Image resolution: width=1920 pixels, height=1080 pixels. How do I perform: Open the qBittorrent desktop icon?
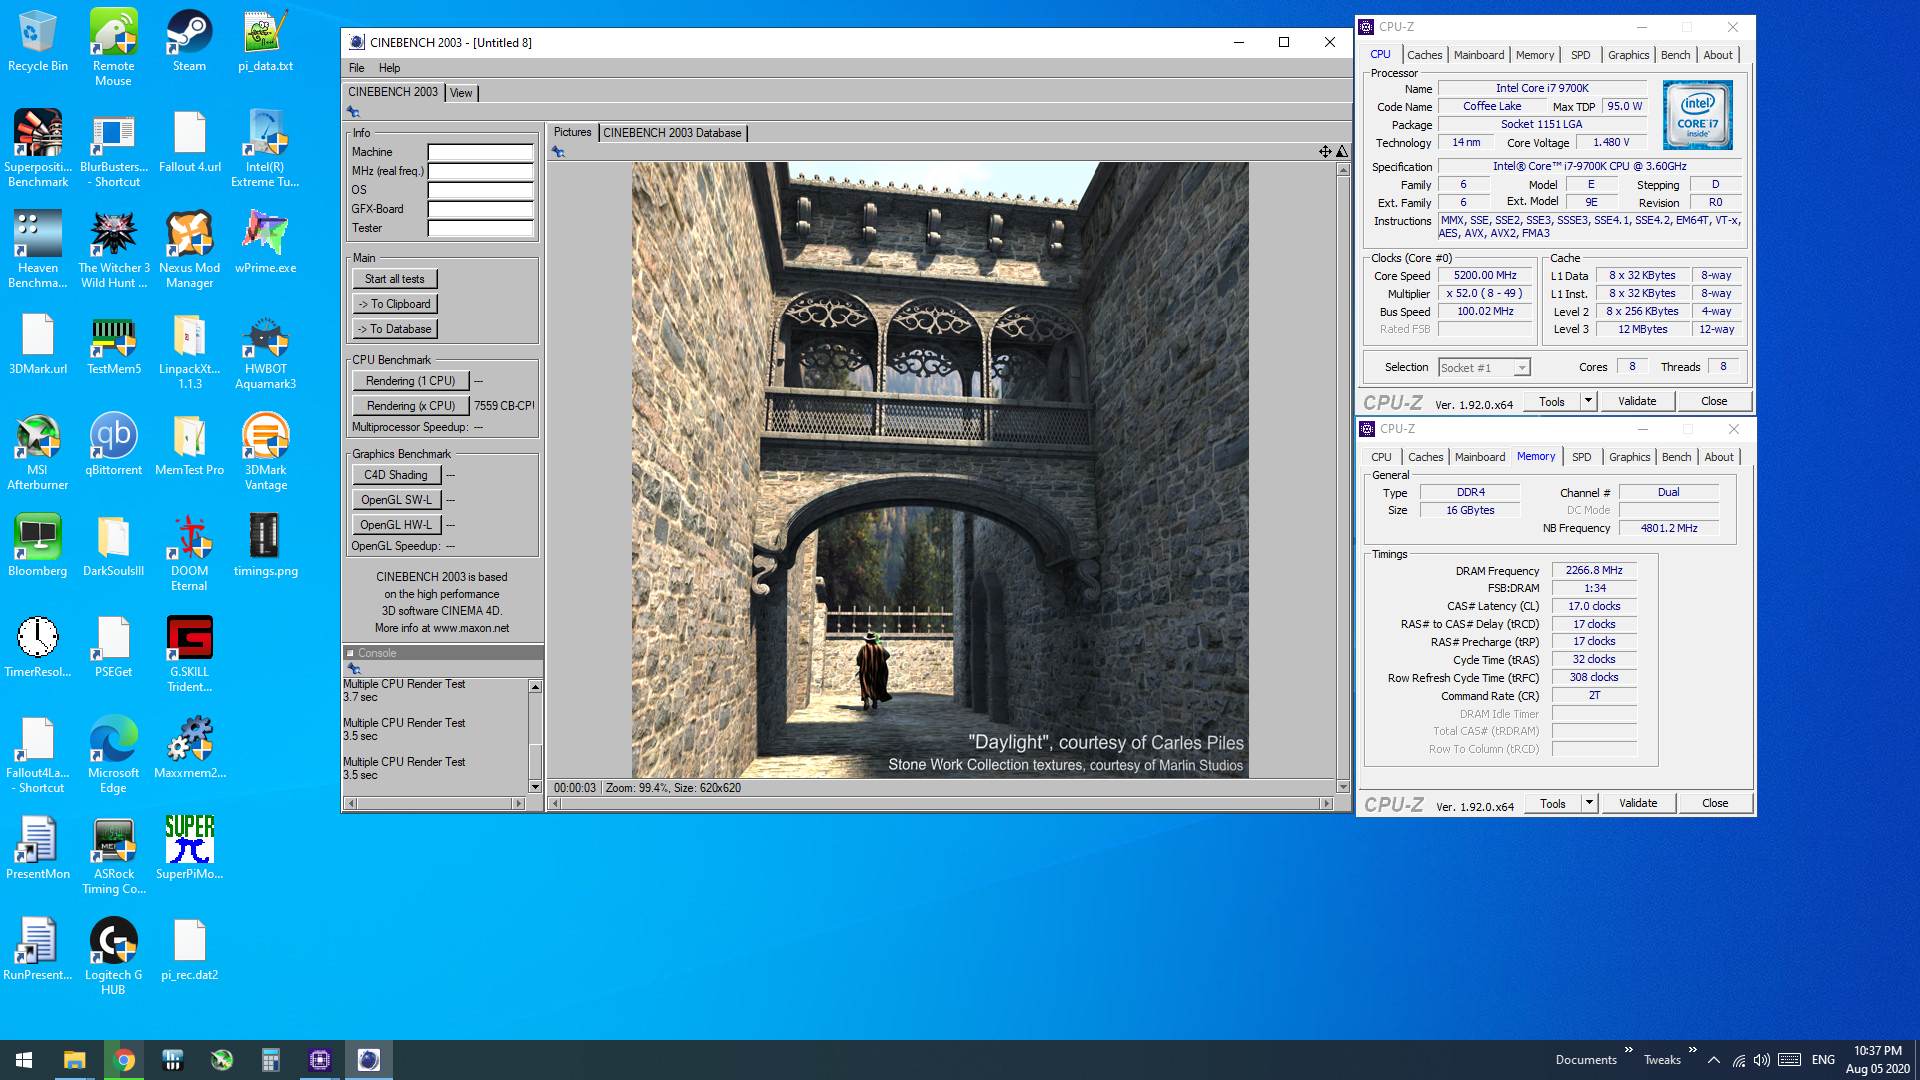coord(113,445)
